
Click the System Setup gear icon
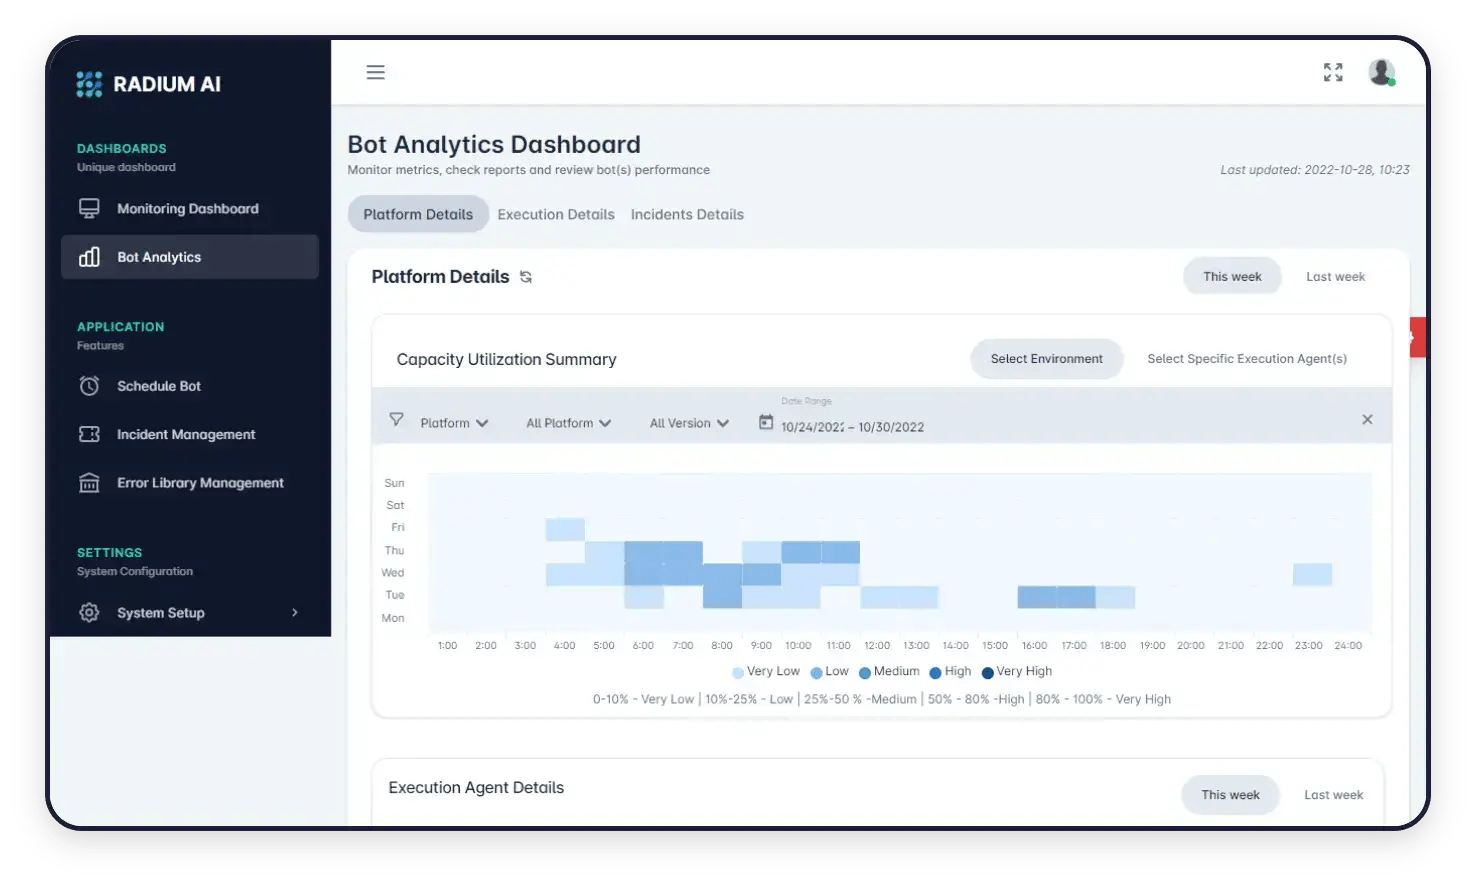point(89,612)
